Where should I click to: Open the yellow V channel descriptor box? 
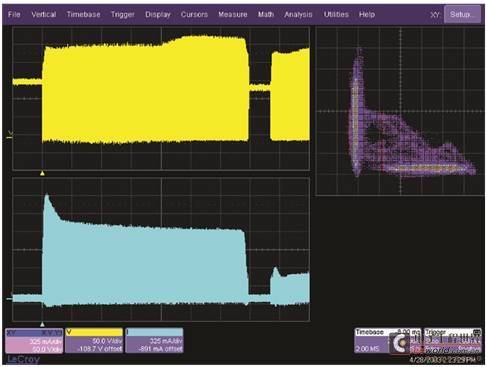coord(94,341)
